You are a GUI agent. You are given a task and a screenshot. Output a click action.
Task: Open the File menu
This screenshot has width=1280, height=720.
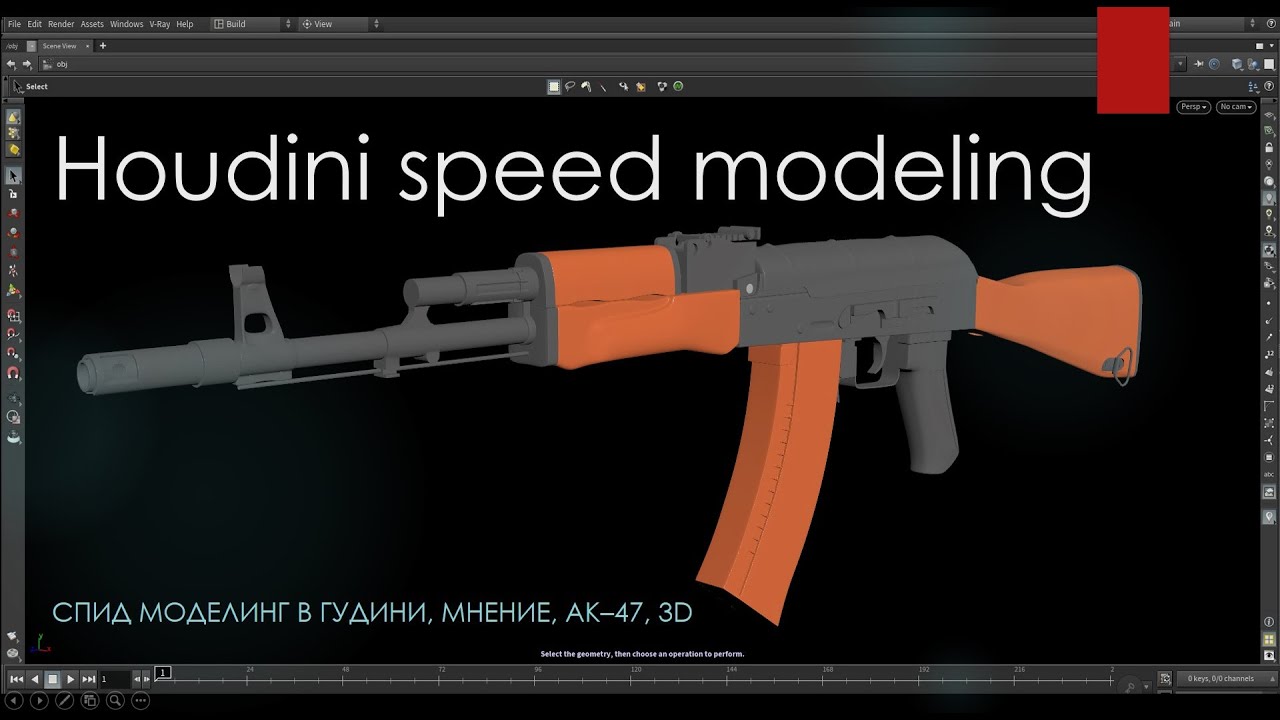point(14,24)
